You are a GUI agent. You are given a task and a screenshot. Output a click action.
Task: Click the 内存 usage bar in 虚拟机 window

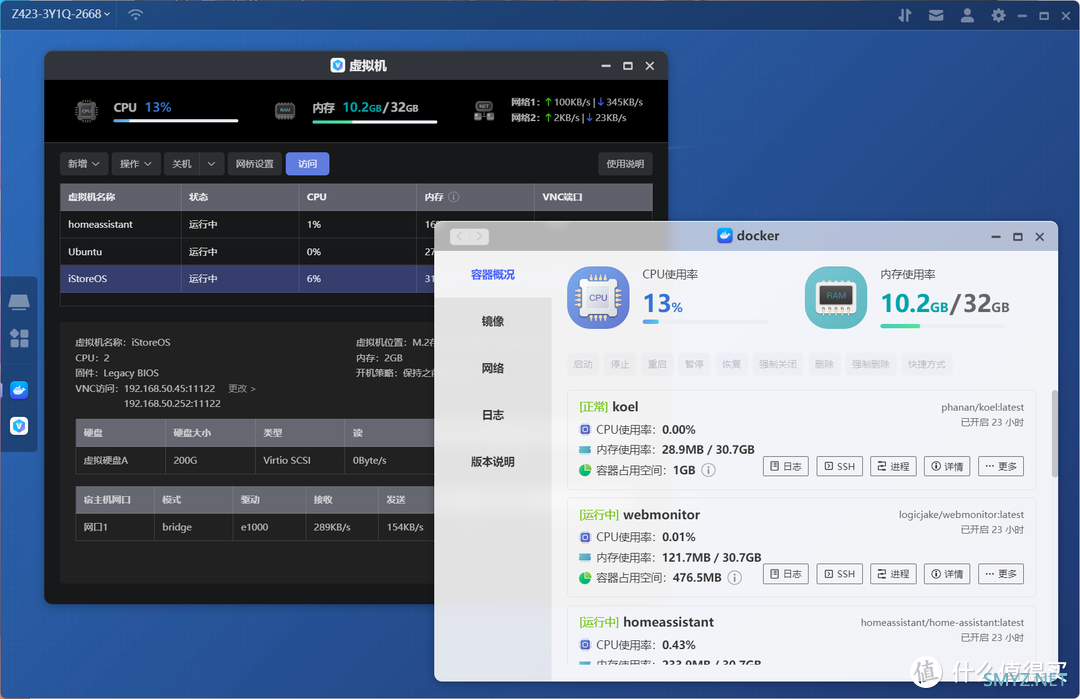(375, 122)
